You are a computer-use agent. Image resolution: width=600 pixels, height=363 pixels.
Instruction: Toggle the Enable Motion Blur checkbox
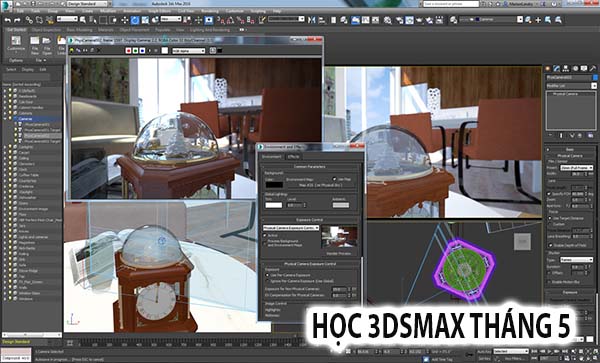[550, 282]
